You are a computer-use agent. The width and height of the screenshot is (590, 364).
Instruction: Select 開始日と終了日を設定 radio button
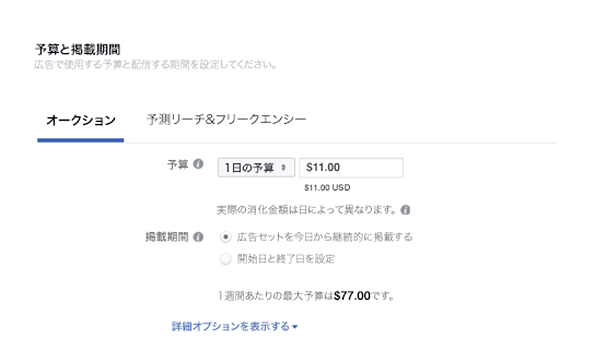tap(225, 259)
